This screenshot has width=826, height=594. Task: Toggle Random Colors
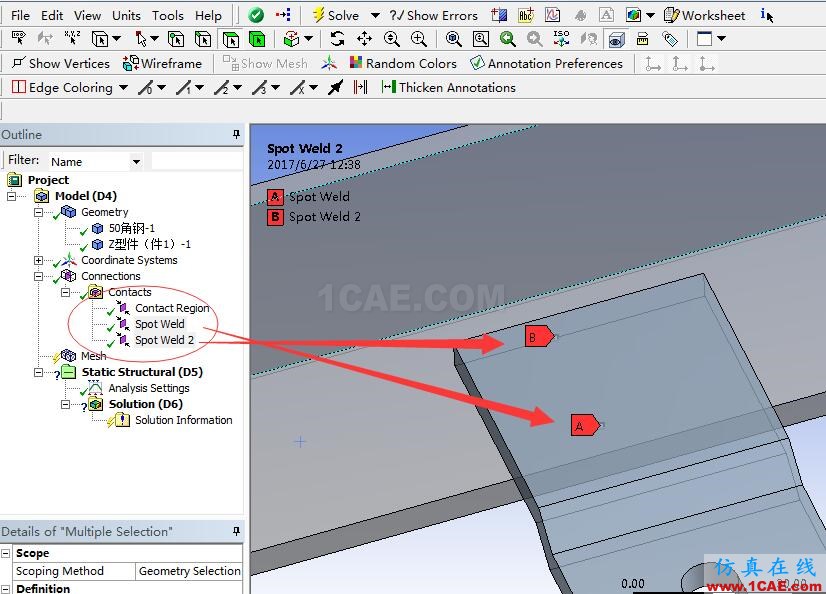[x=404, y=64]
